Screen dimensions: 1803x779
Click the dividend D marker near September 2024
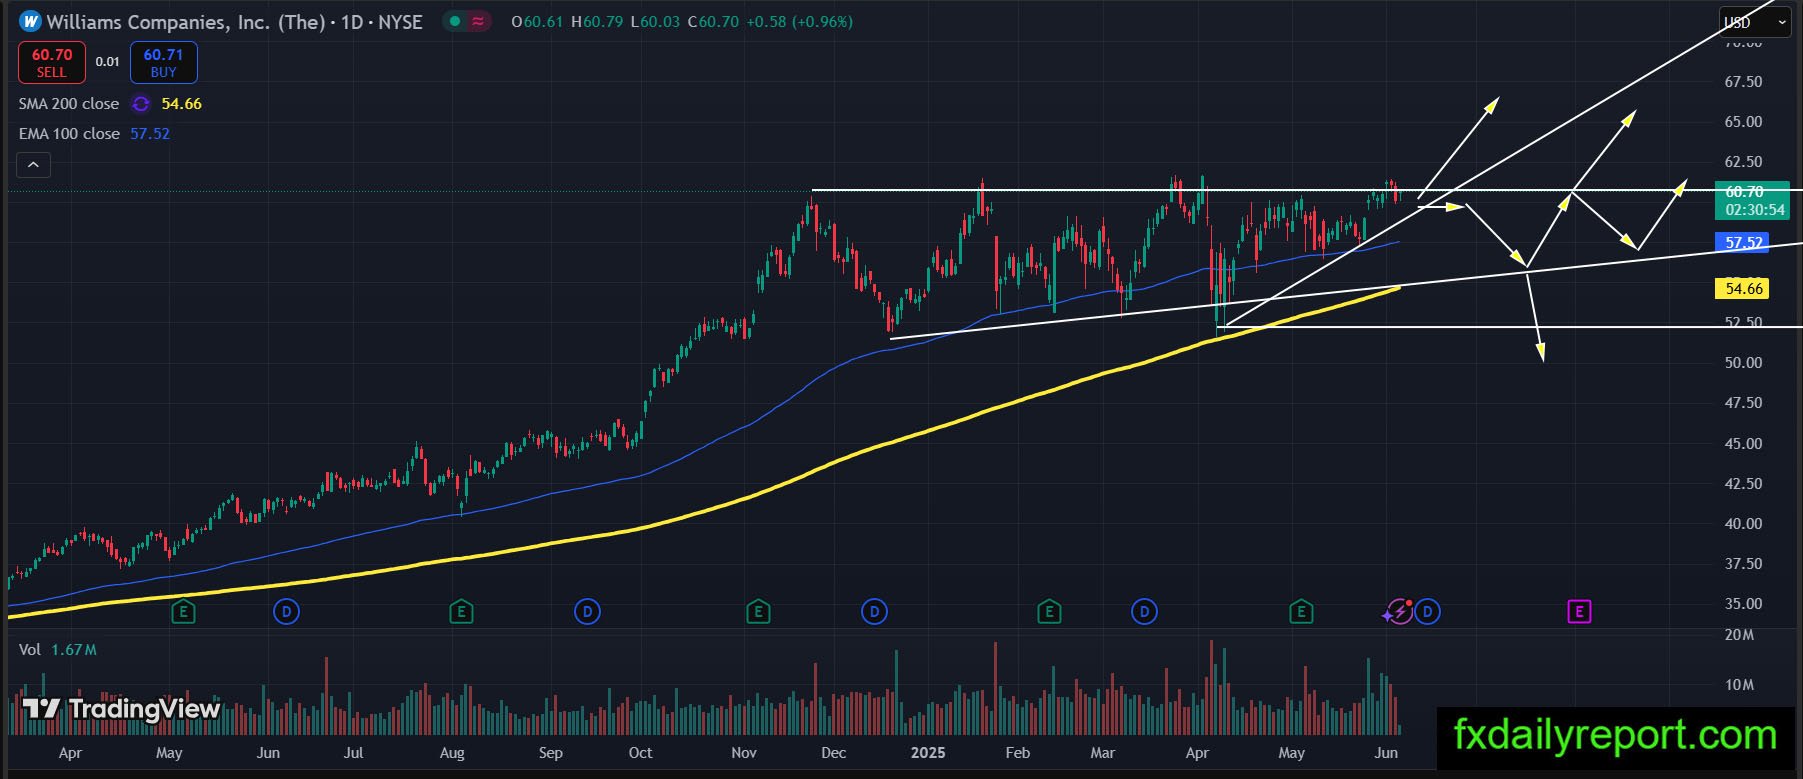point(587,611)
